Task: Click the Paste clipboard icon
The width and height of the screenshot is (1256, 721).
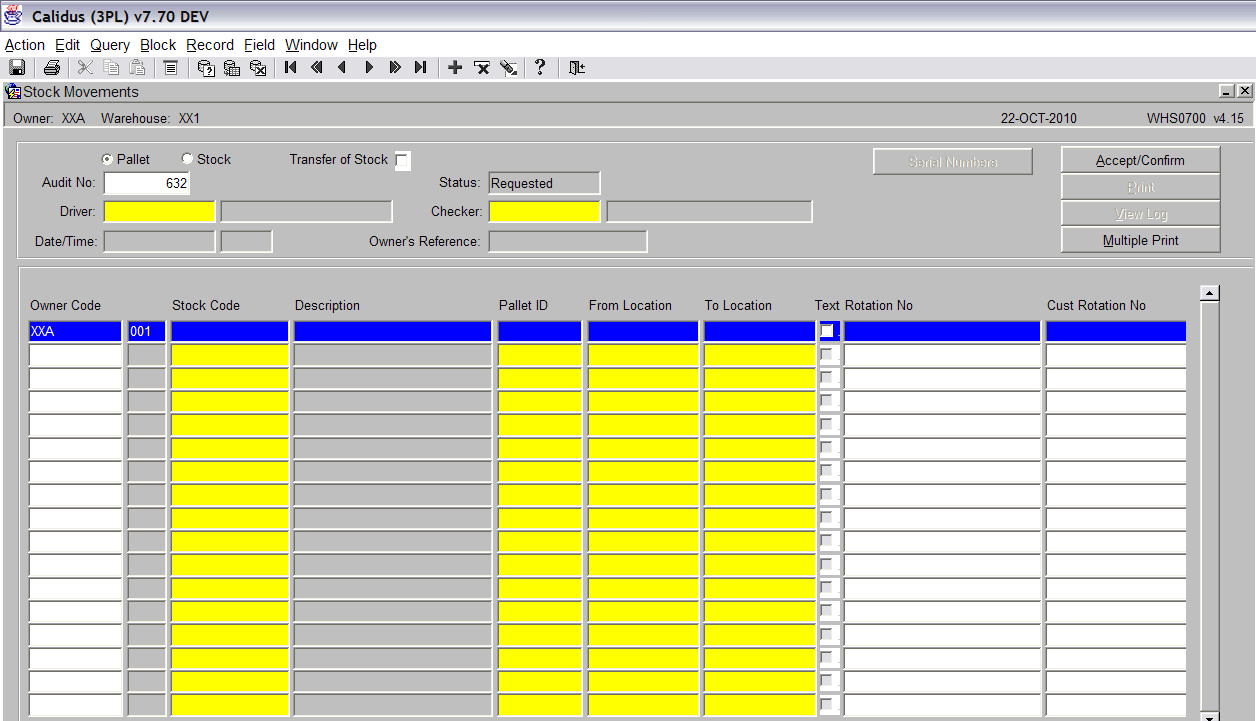Action: click(x=138, y=68)
